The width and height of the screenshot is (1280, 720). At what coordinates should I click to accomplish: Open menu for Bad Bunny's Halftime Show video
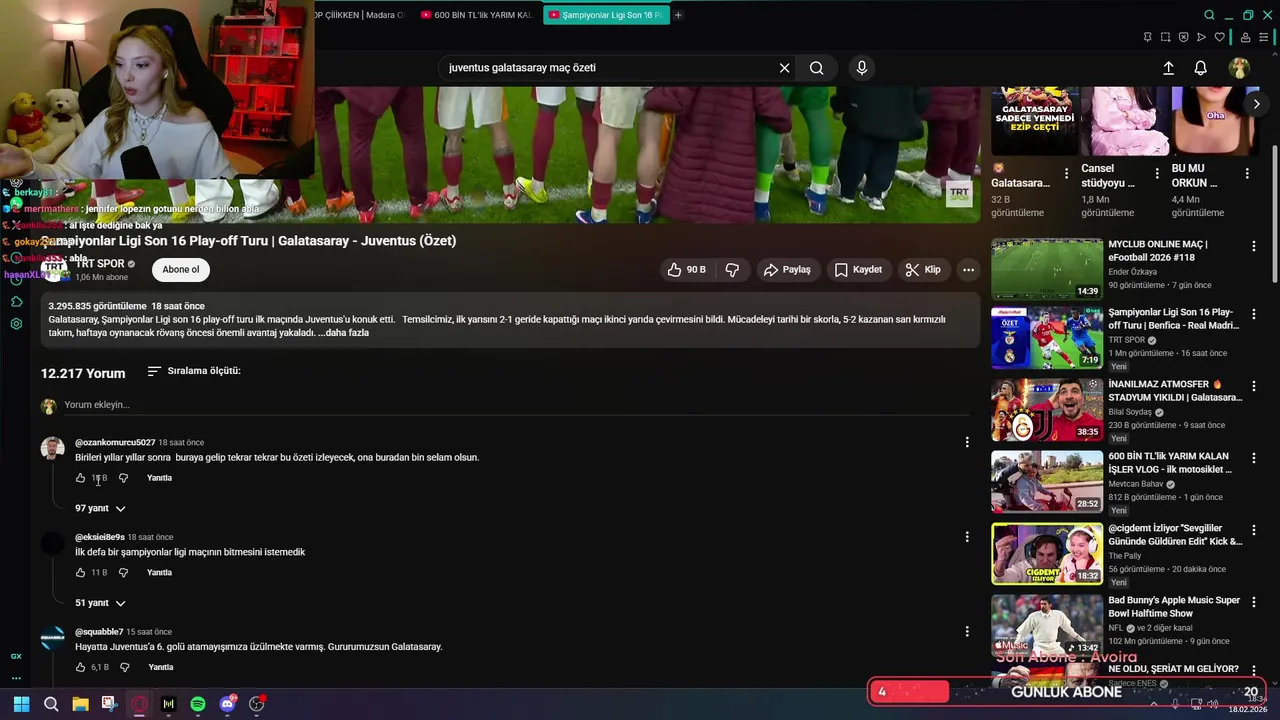pyautogui.click(x=1254, y=602)
